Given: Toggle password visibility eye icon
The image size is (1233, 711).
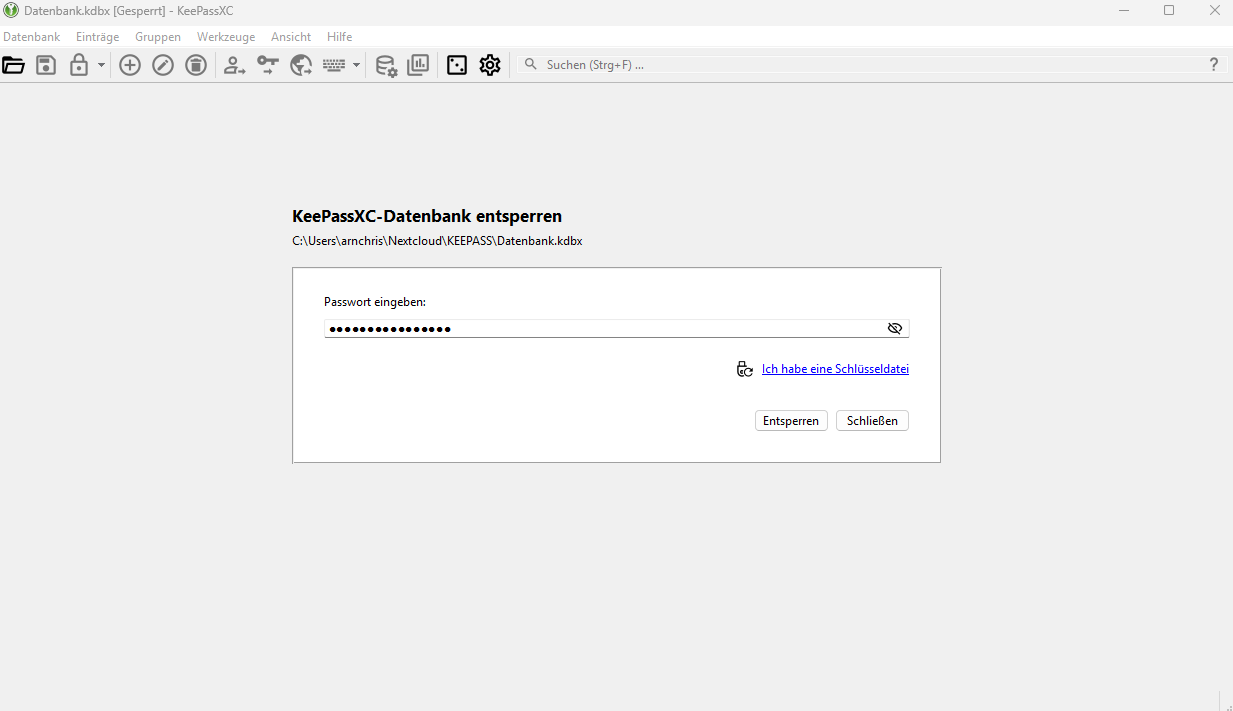Looking at the screenshot, I should (895, 328).
